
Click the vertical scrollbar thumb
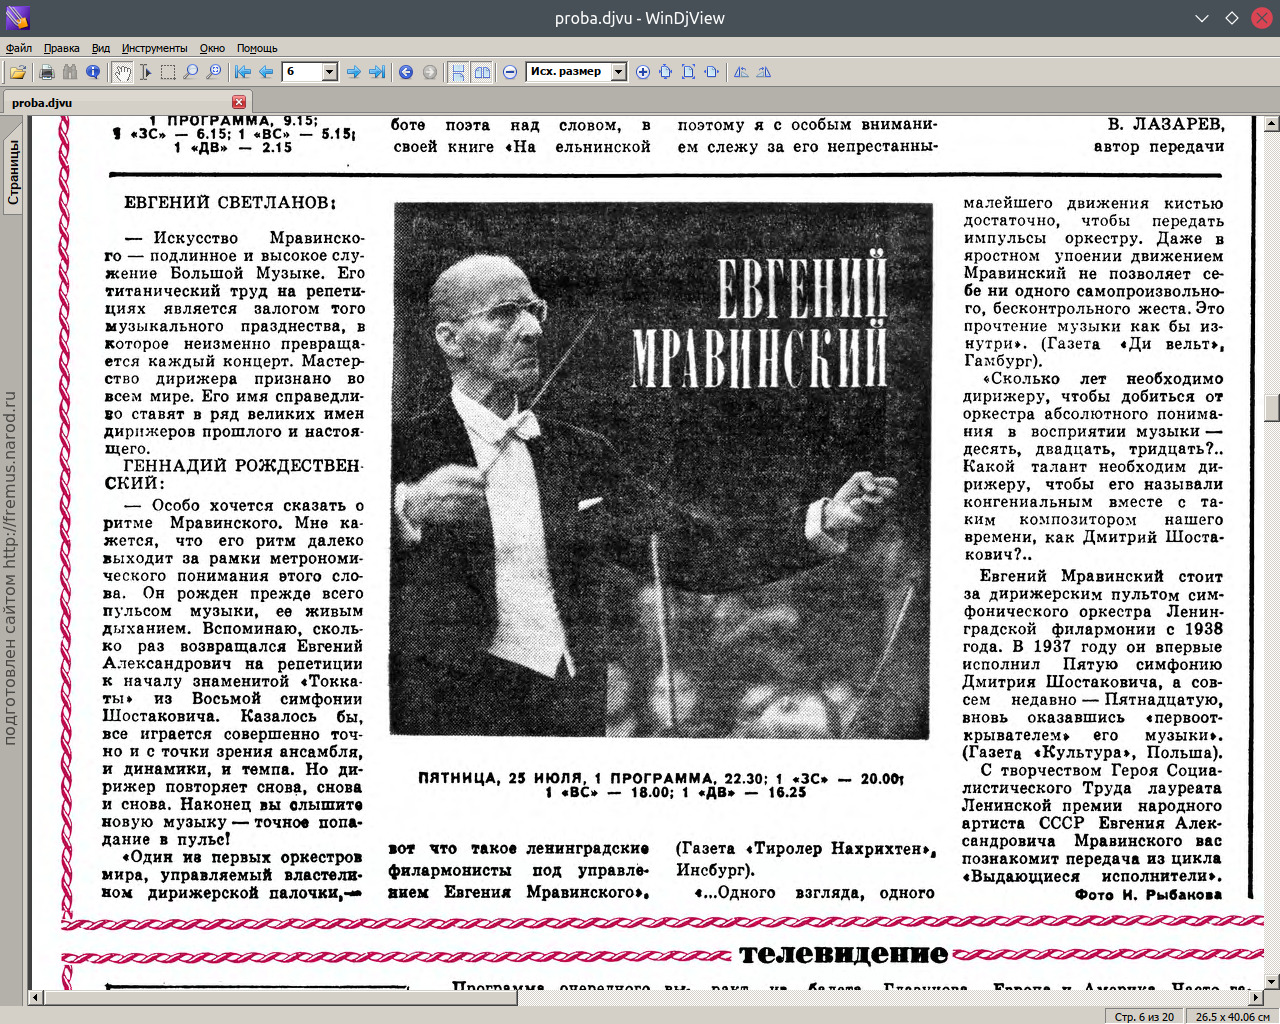pyautogui.click(x=1271, y=409)
